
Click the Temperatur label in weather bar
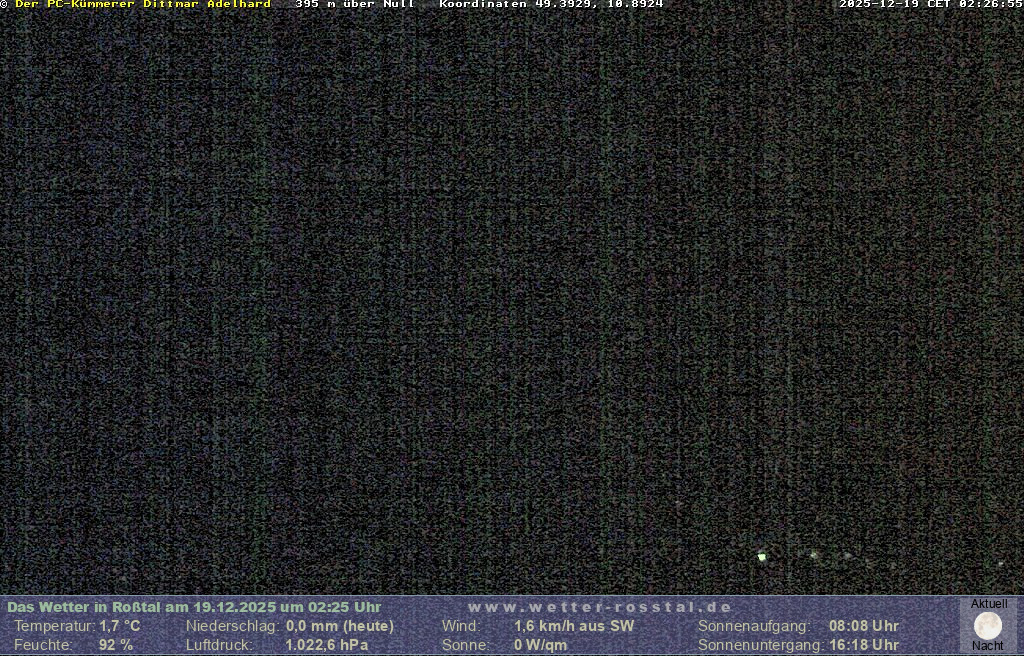click(x=54, y=626)
